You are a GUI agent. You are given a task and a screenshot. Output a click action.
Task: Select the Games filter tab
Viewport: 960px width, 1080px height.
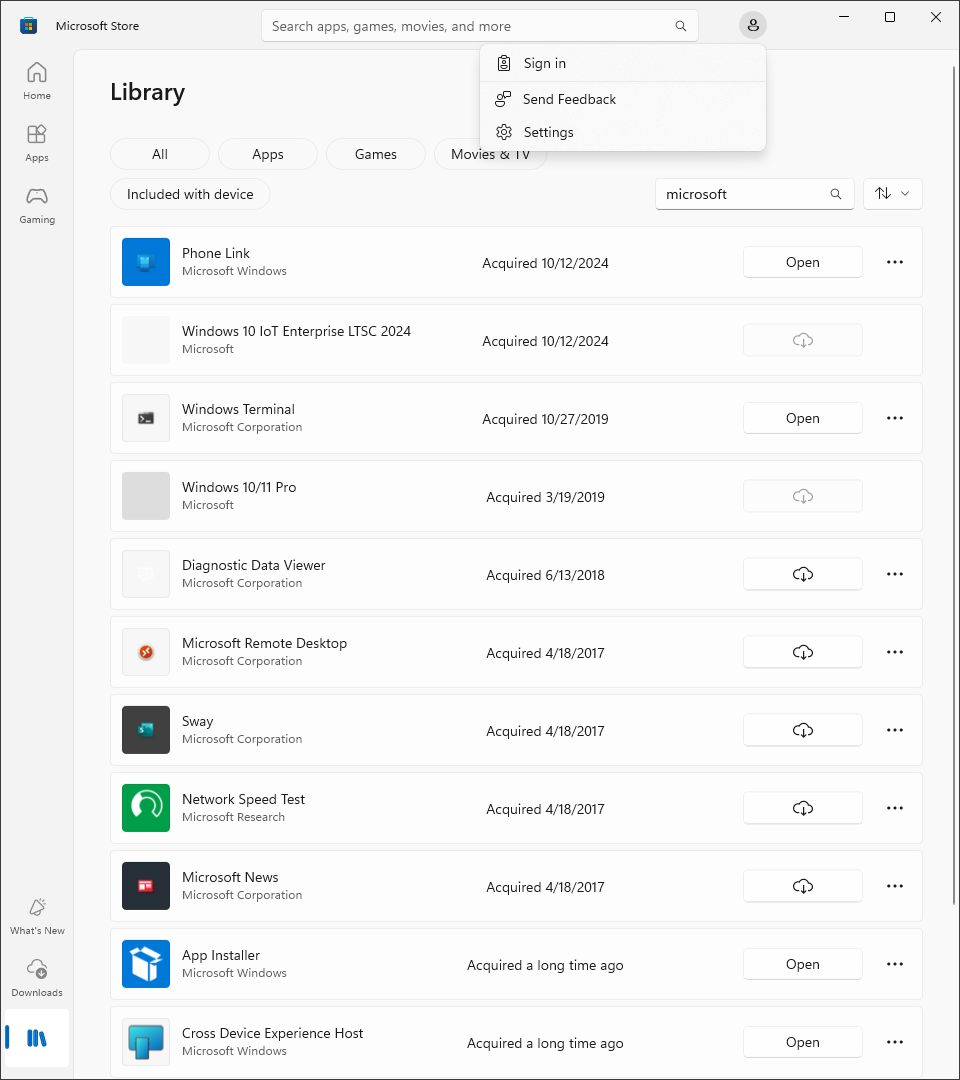375,154
